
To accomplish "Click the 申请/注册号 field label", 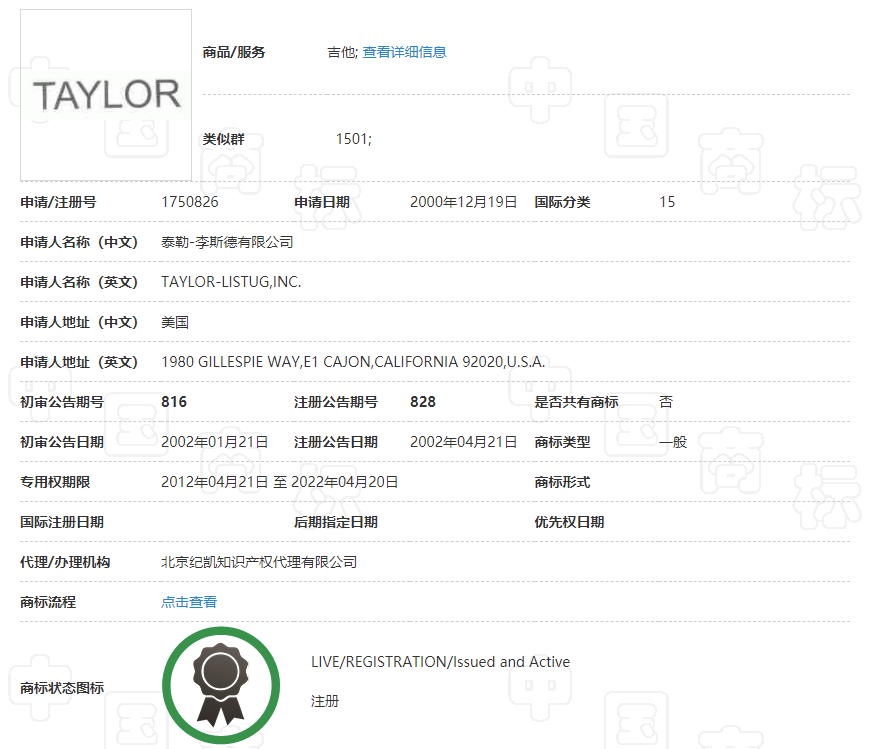I will [x=58, y=202].
